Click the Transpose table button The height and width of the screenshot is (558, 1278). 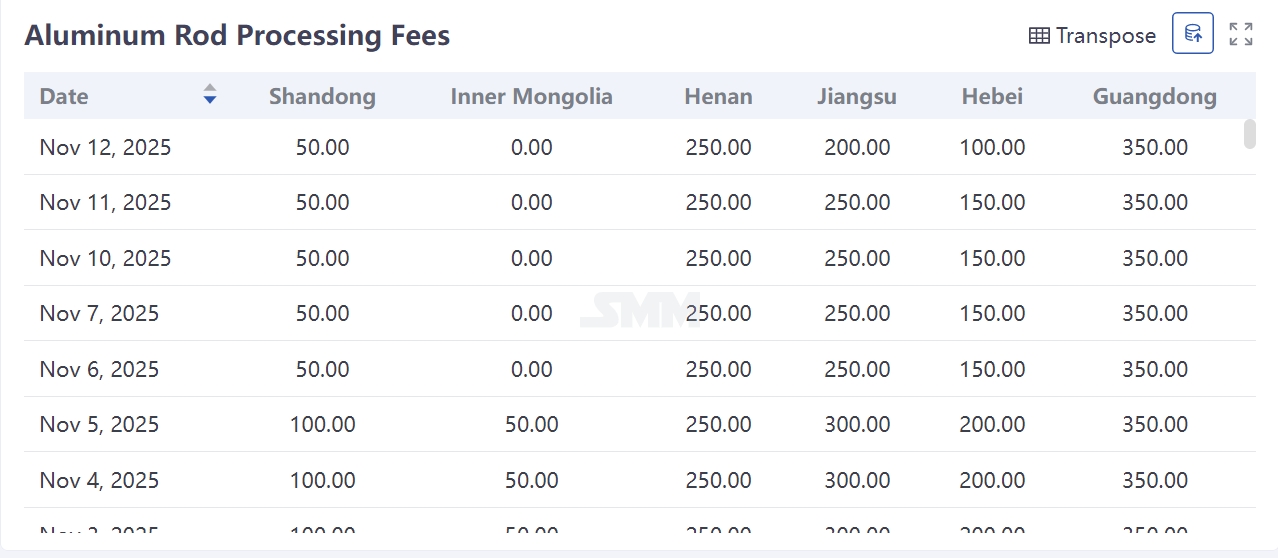pos(1092,35)
